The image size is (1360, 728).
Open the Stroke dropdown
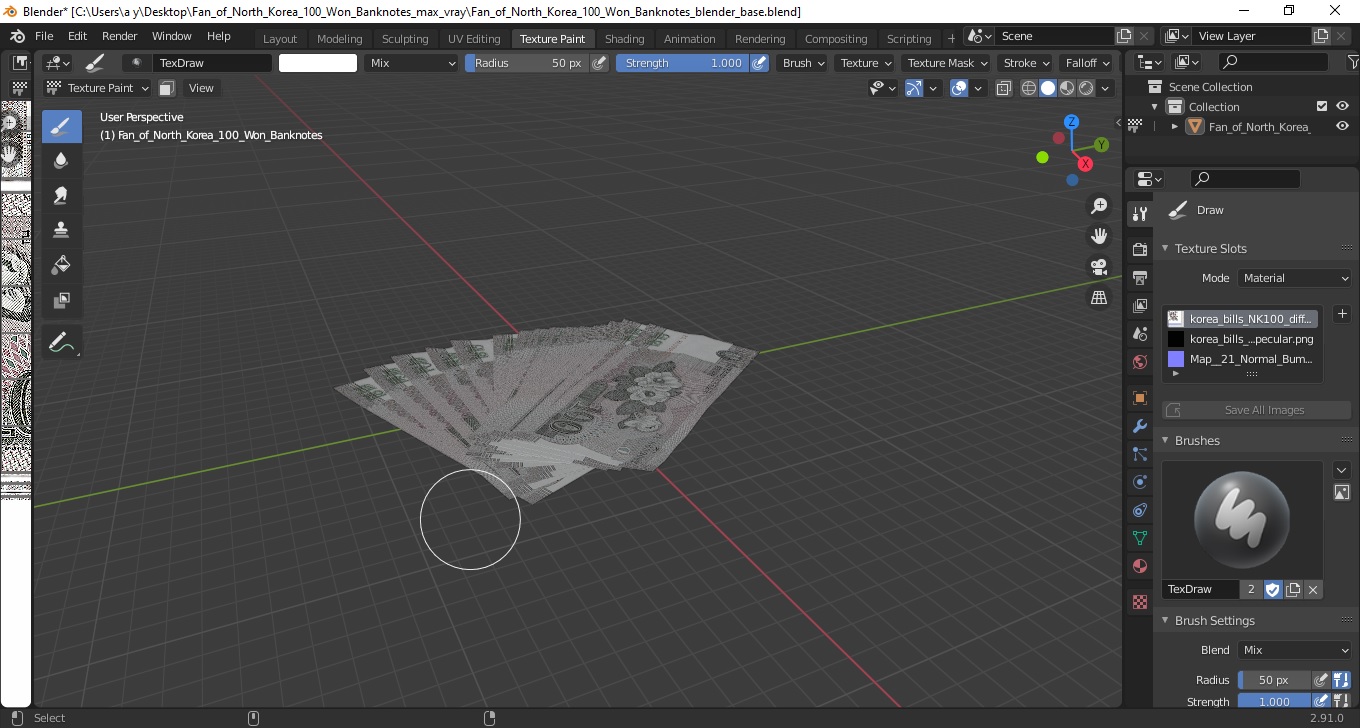tap(1026, 63)
